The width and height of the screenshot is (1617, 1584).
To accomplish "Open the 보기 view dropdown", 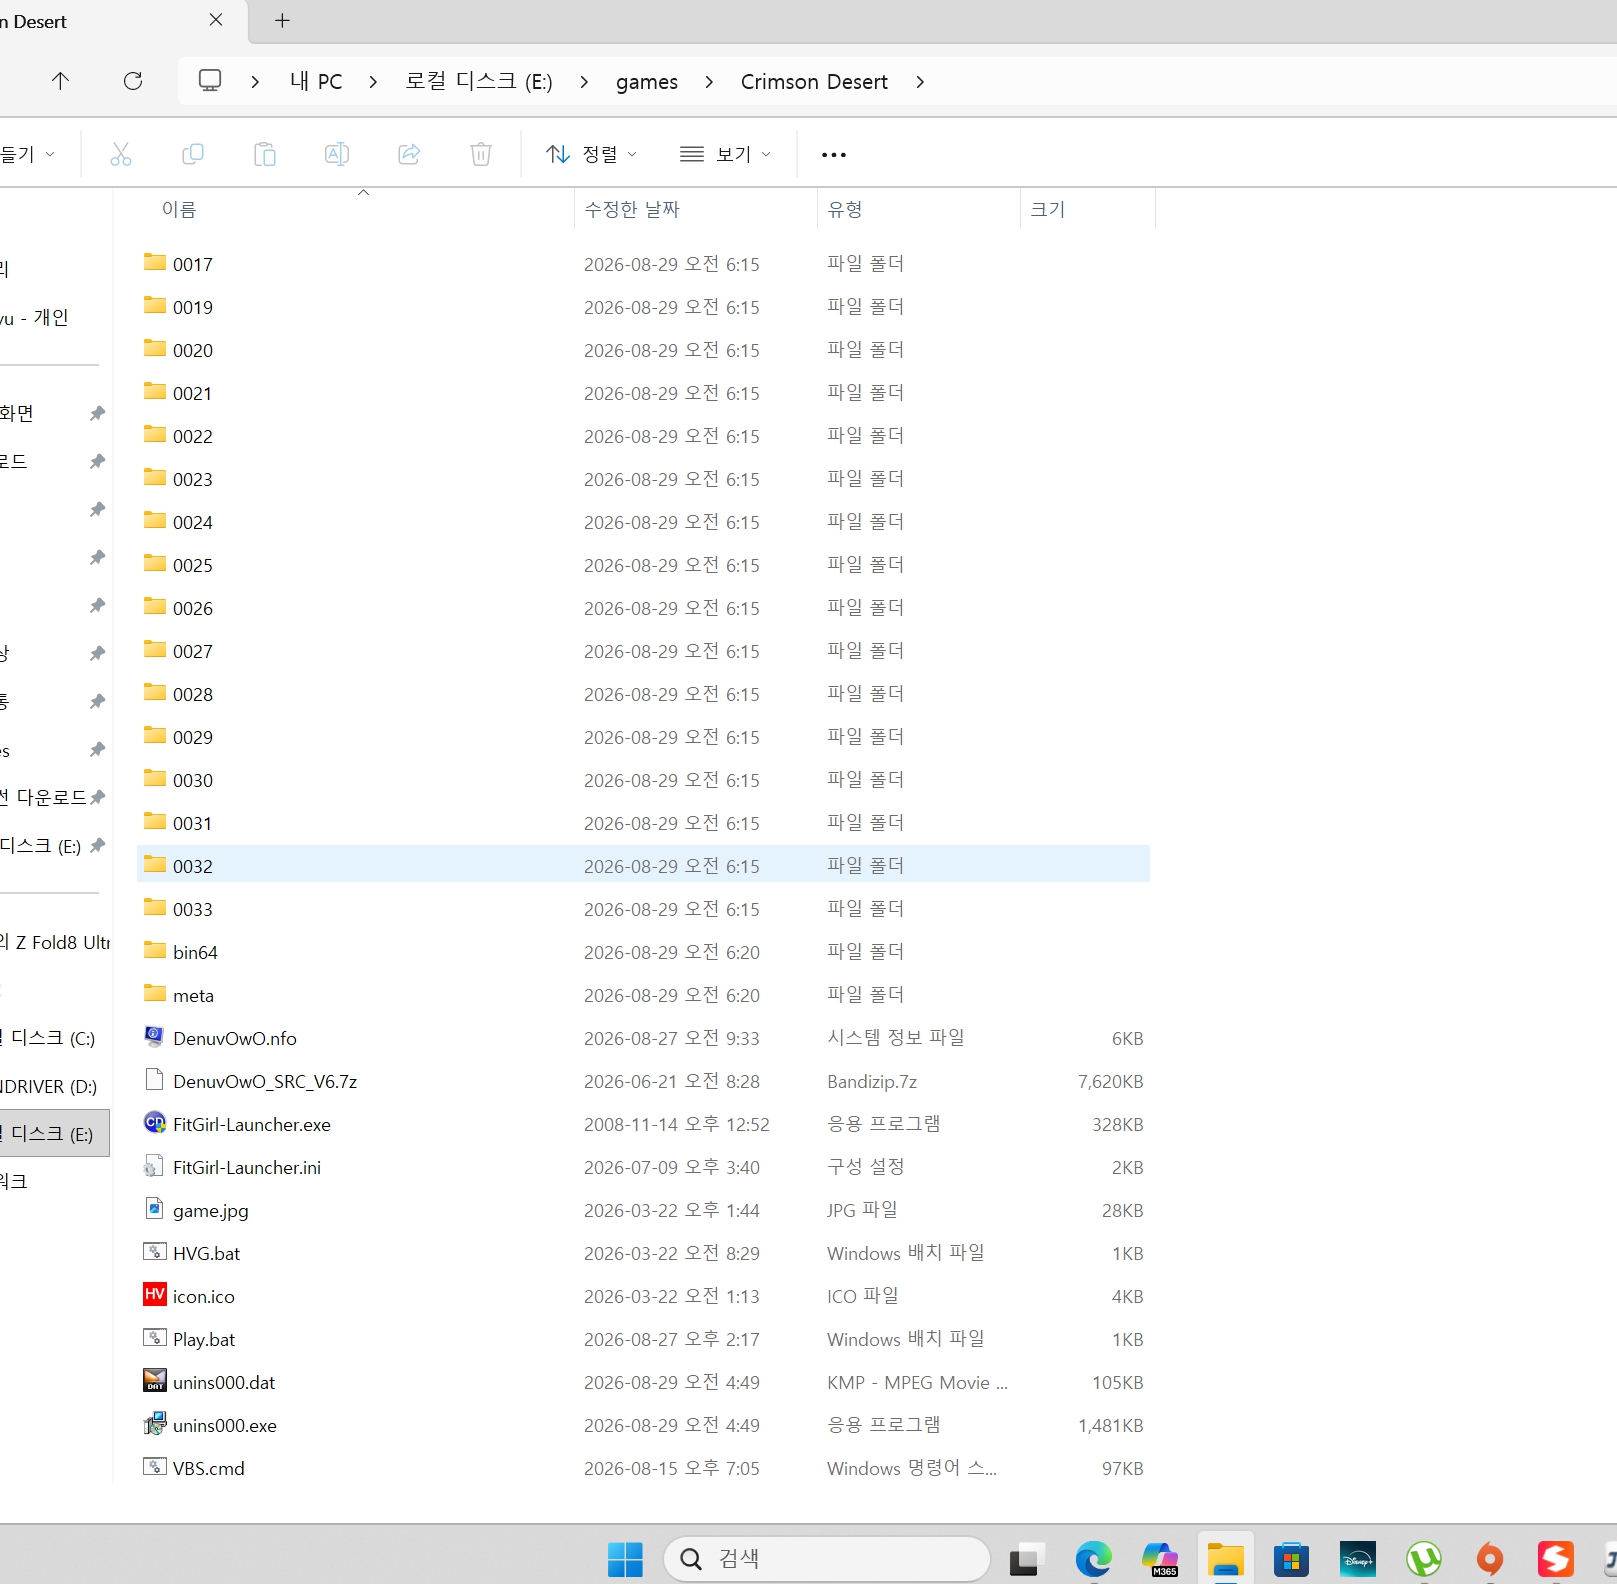I will pyautogui.click(x=725, y=154).
